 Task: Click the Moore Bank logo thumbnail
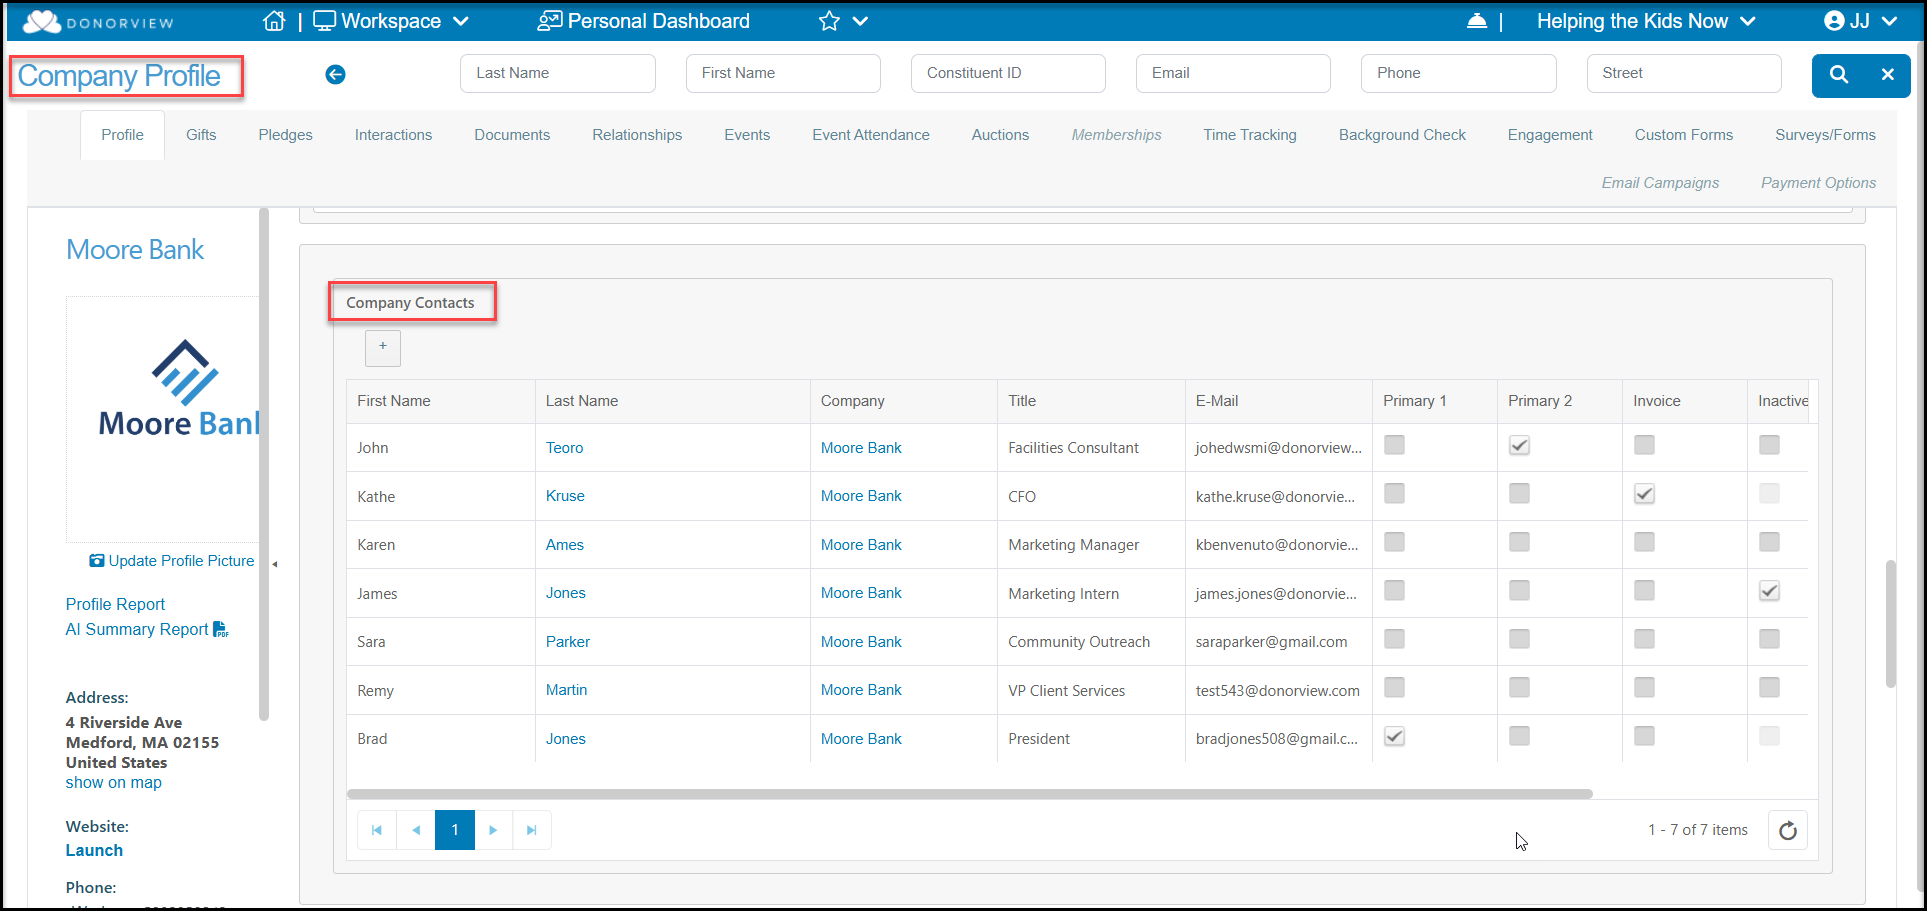[163, 419]
